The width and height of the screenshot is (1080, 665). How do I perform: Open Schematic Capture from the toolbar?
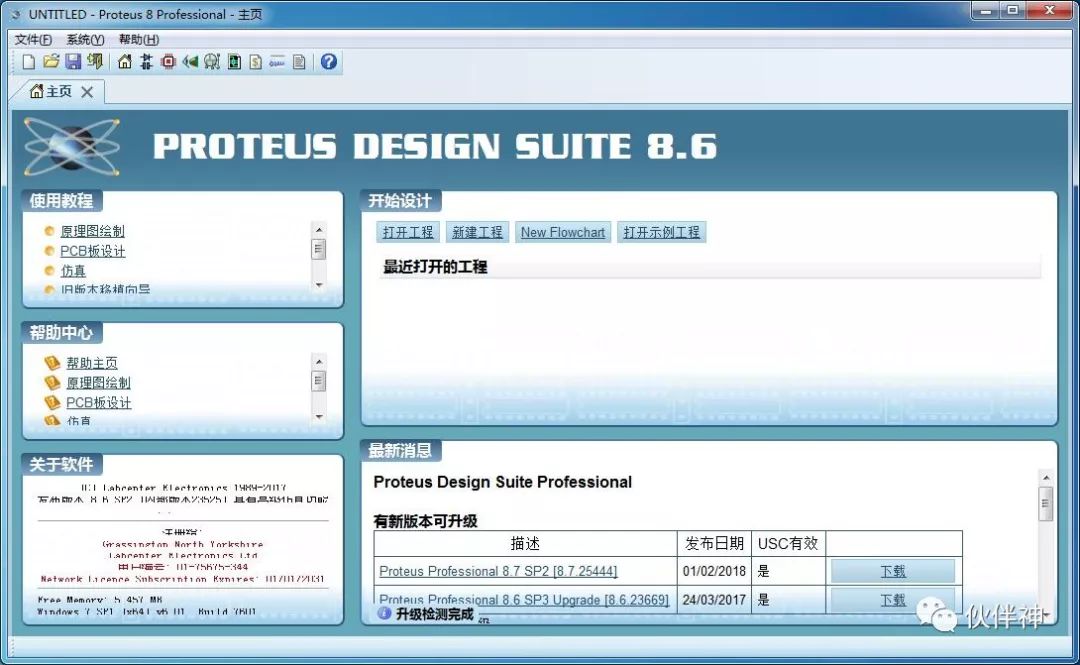(146, 62)
